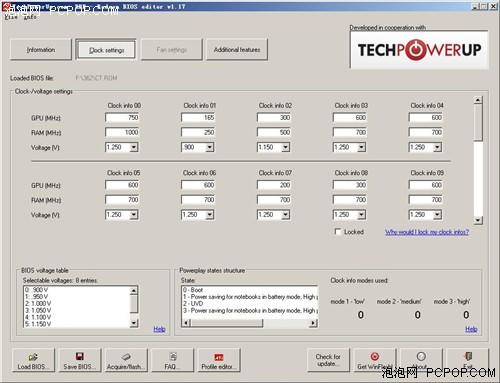Switch to the Information tab
Screen dimensions: 500x383
click(41, 50)
